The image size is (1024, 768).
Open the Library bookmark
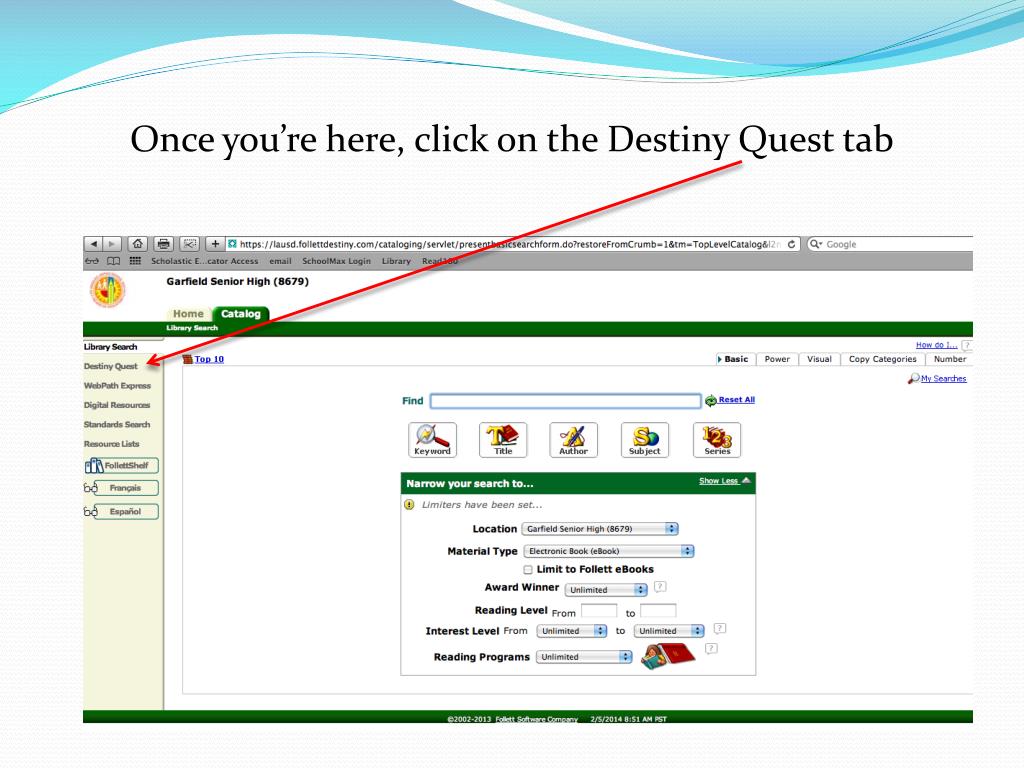396,261
